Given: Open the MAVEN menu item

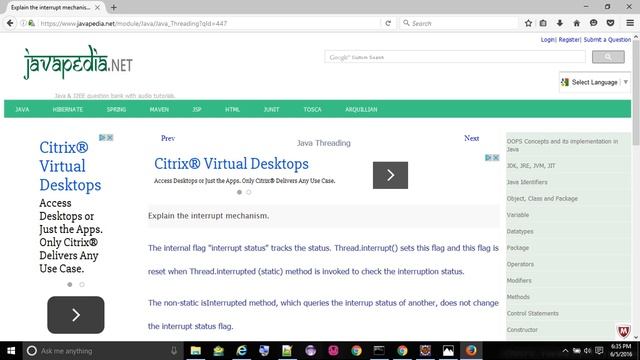Looking at the screenshot, I should [159, 109].
